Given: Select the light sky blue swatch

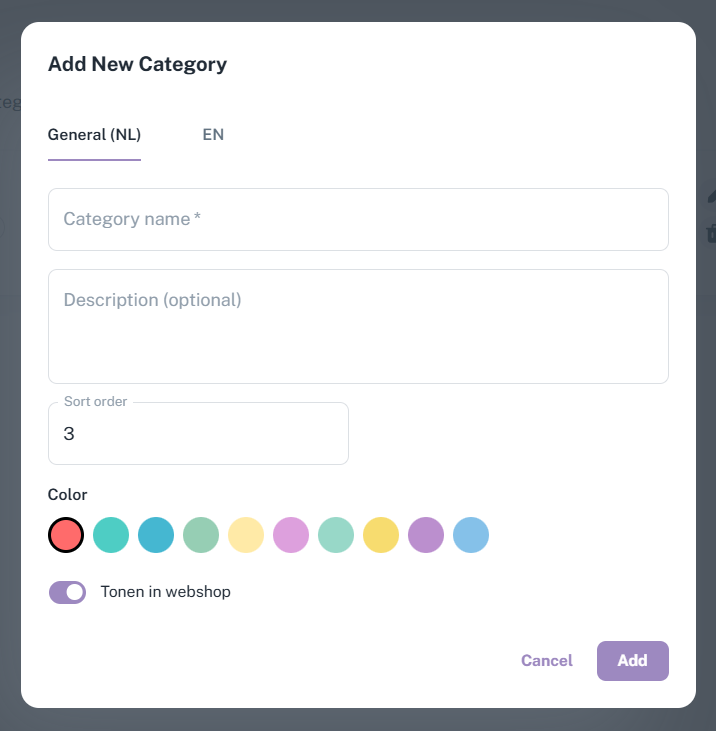Looking at the screenshot, I should click(471, 535).
